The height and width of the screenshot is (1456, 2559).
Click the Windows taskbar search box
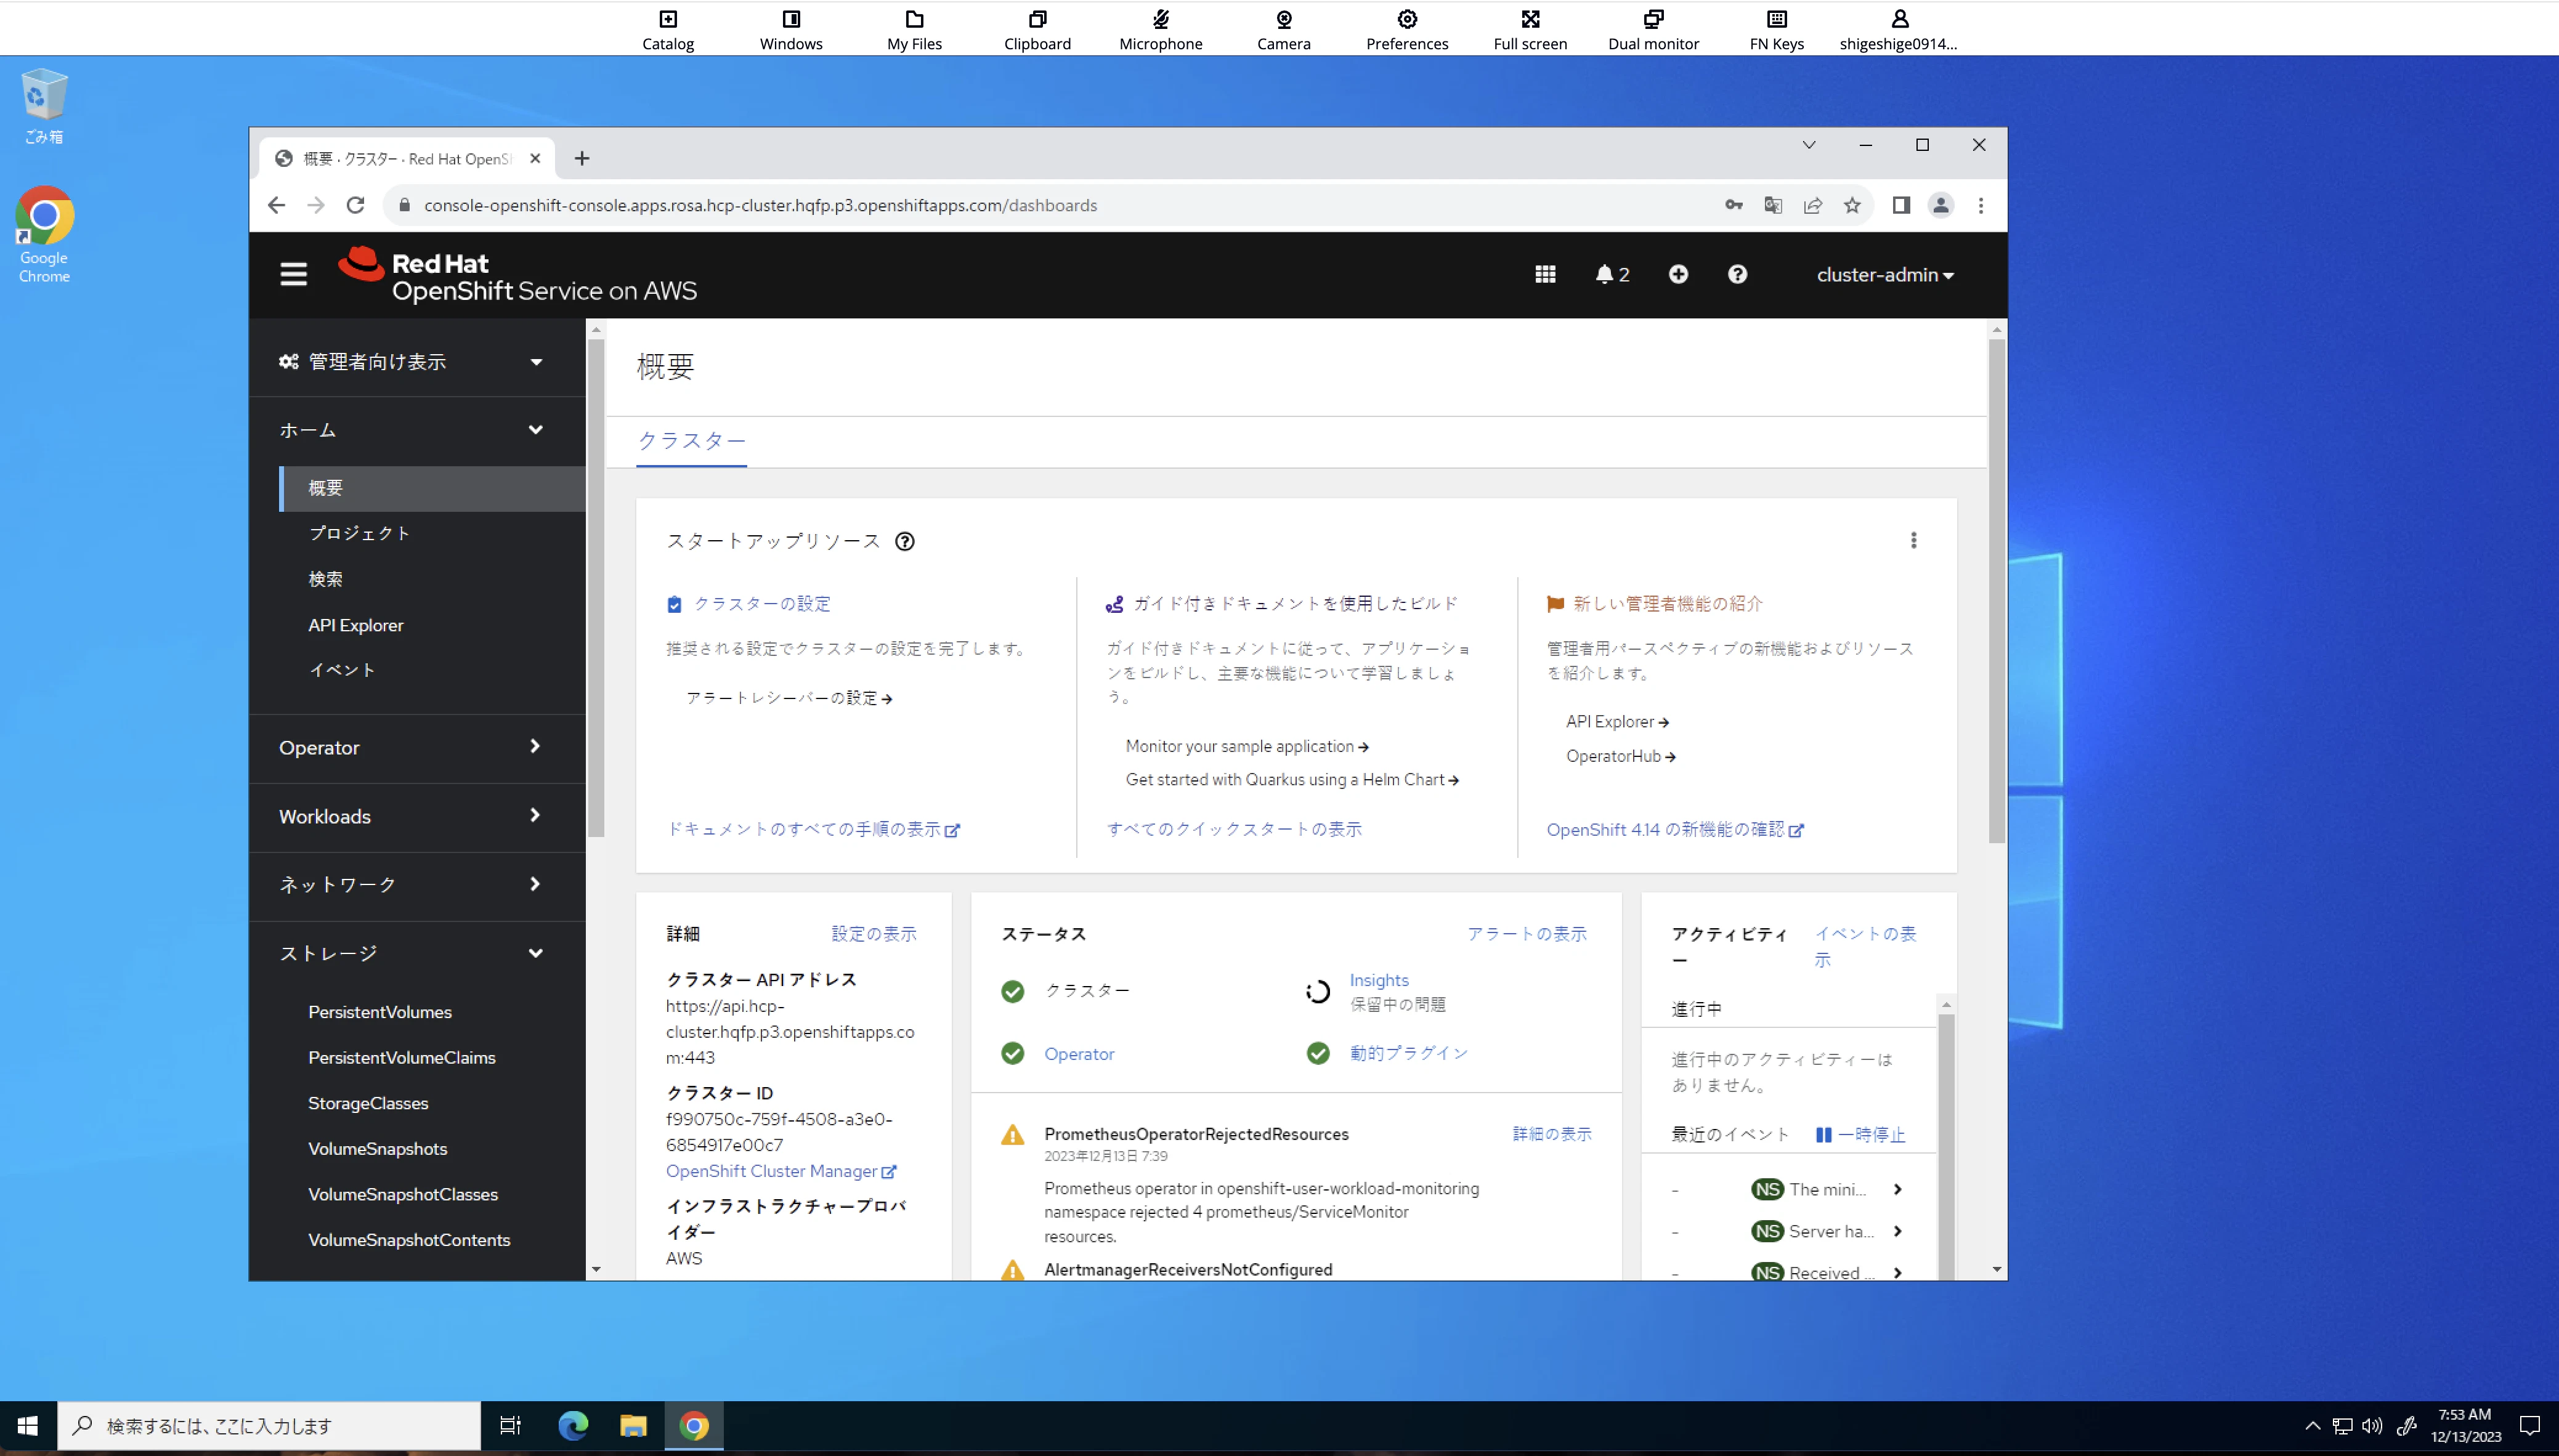[x=269, y=1426]
